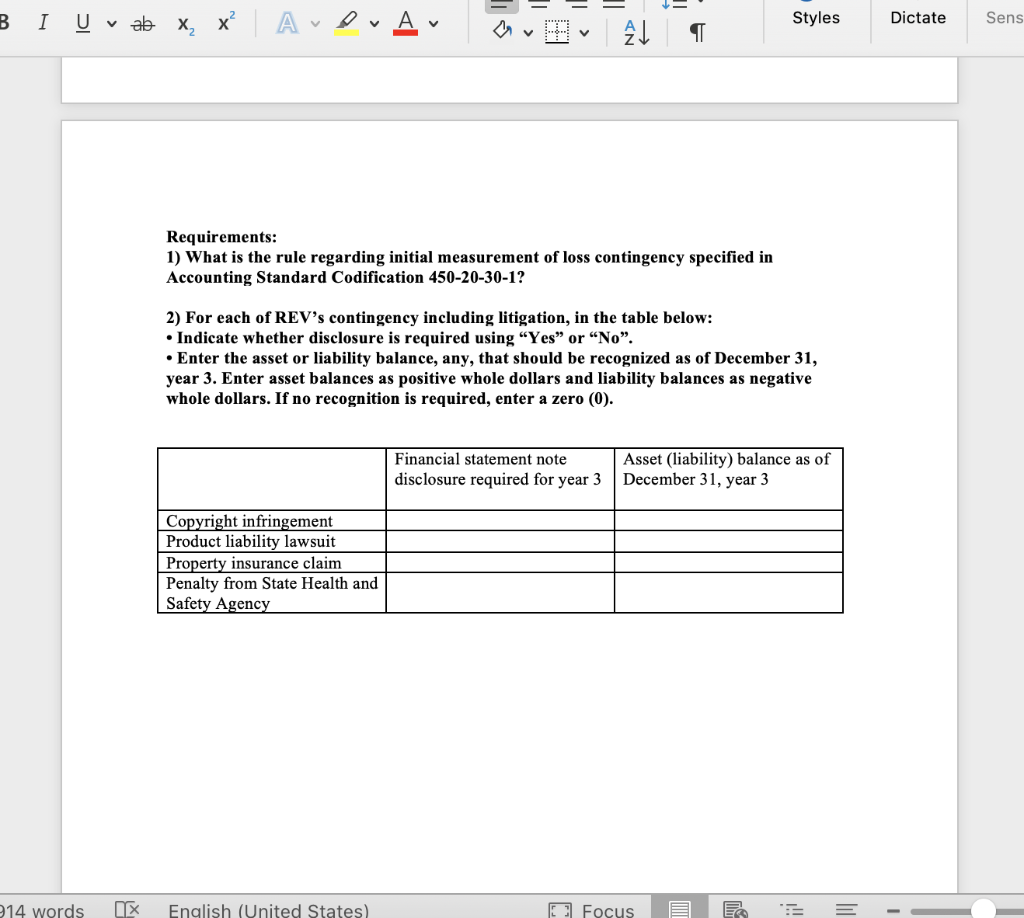Start Dictate
This screenshot has width=1024, height=918.
pos(918,18)
